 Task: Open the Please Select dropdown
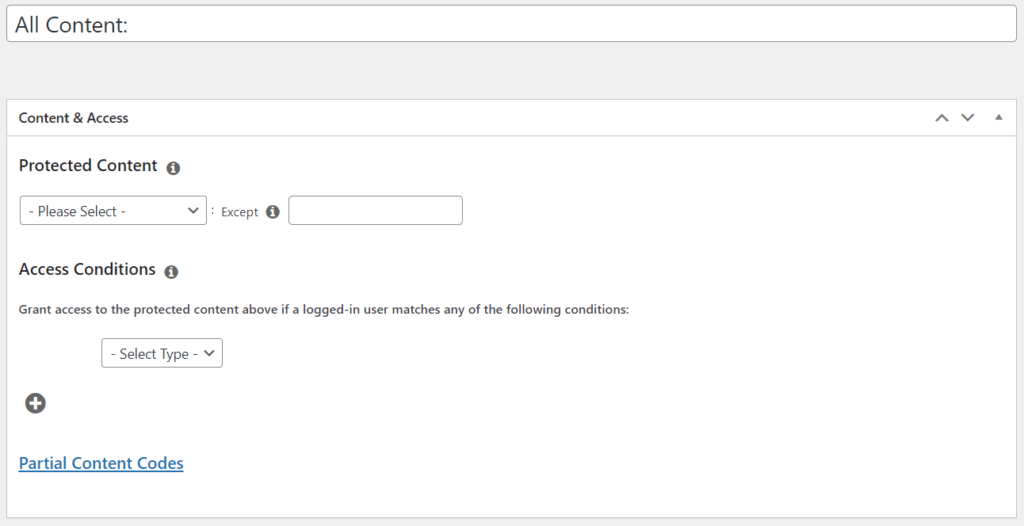point(113,210)
